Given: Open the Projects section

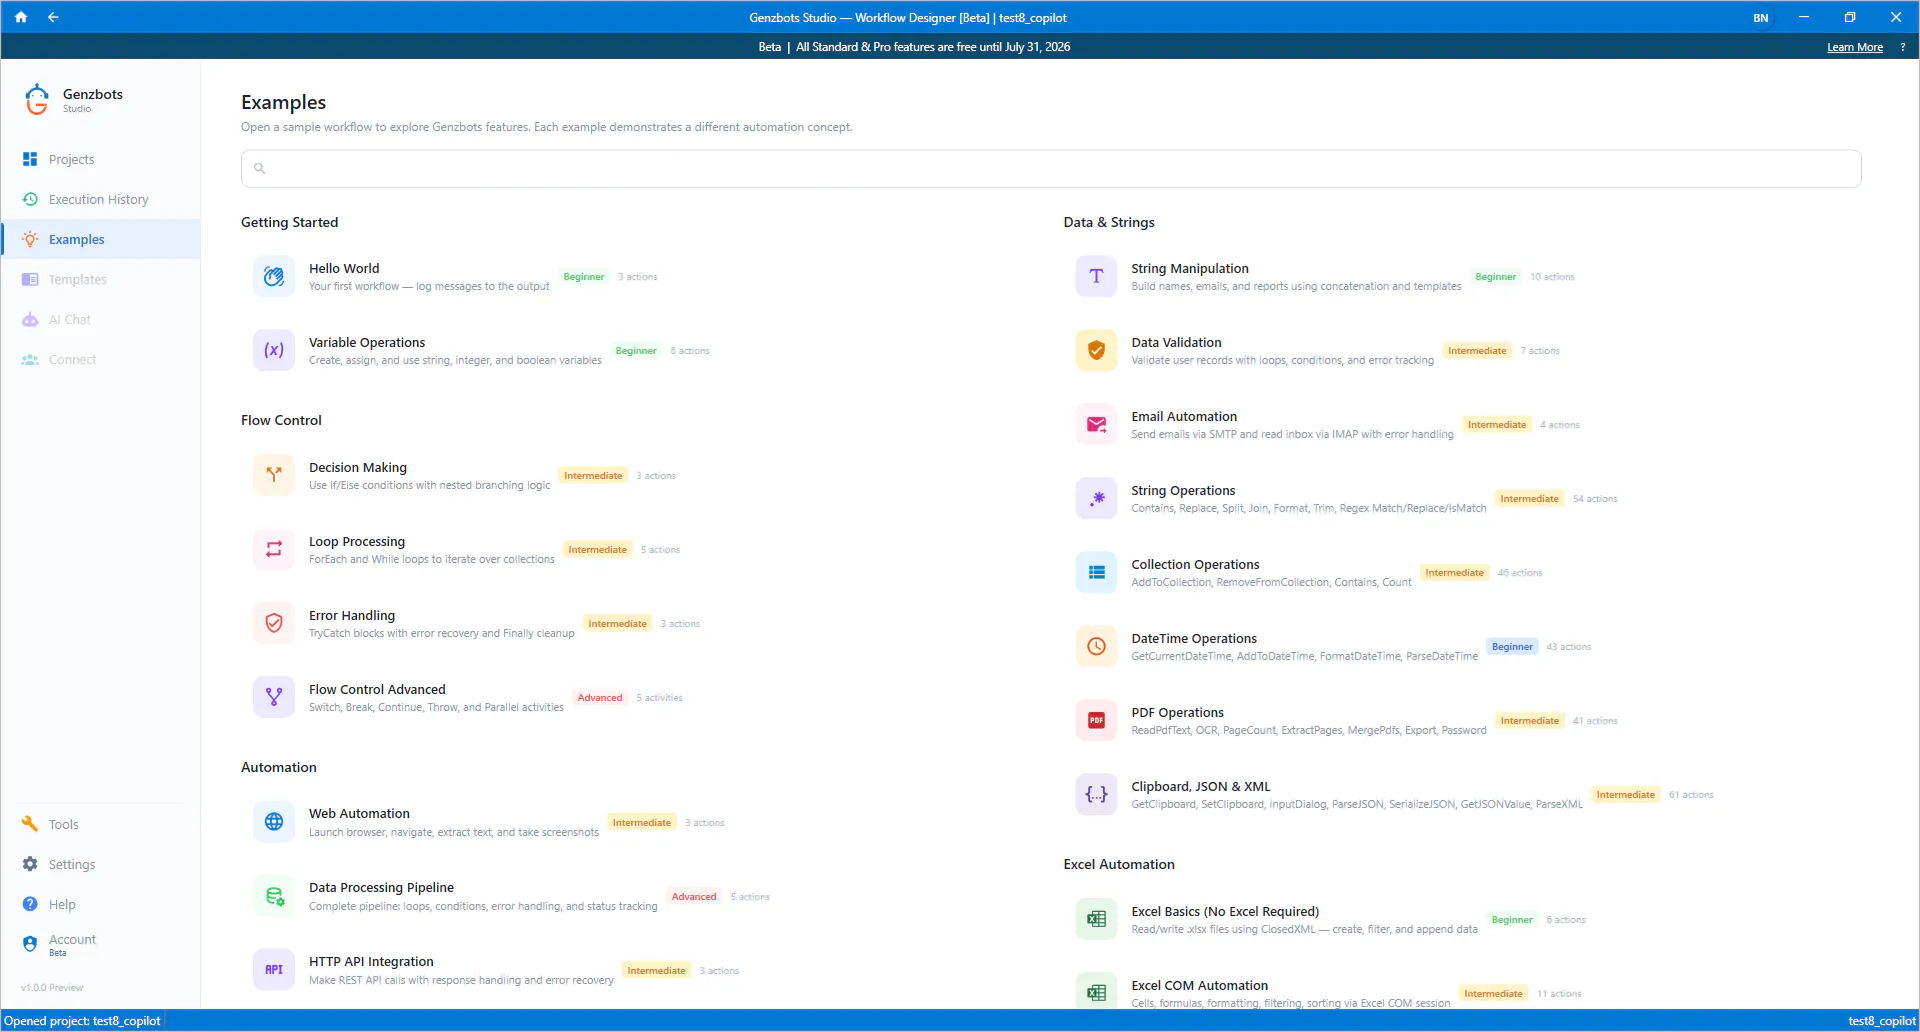Looking at the screenshot, I should tap(100, 159).
